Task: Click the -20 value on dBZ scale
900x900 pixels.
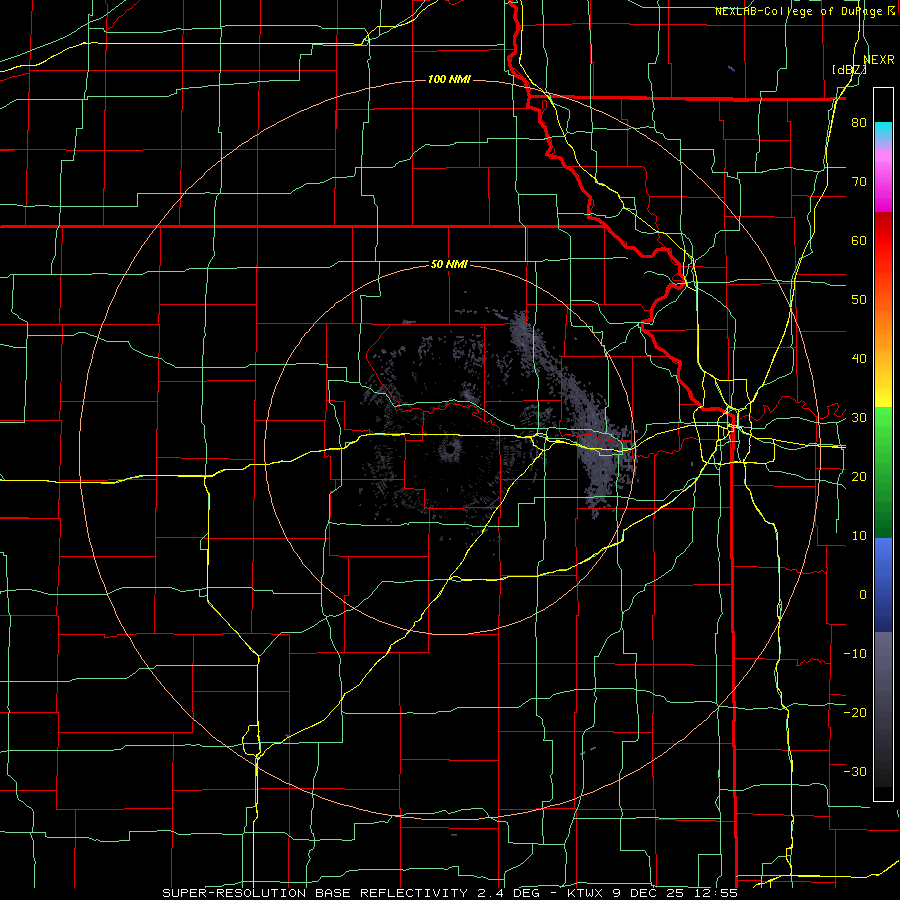Action: pyautogui.click(x=855, y=713)
